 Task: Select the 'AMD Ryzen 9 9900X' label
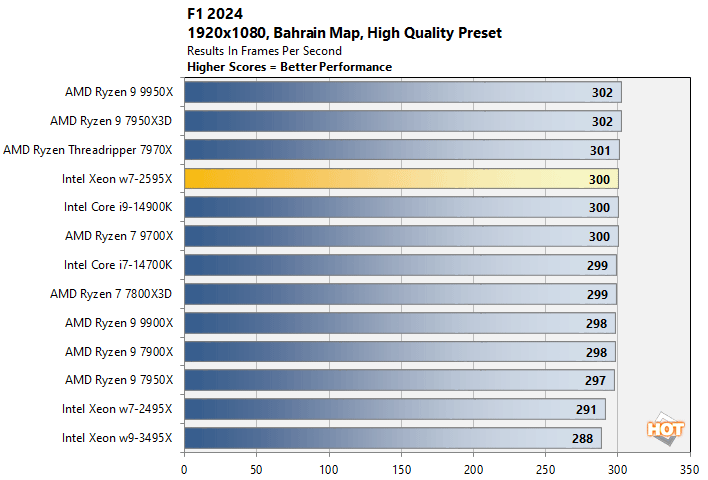119,323
